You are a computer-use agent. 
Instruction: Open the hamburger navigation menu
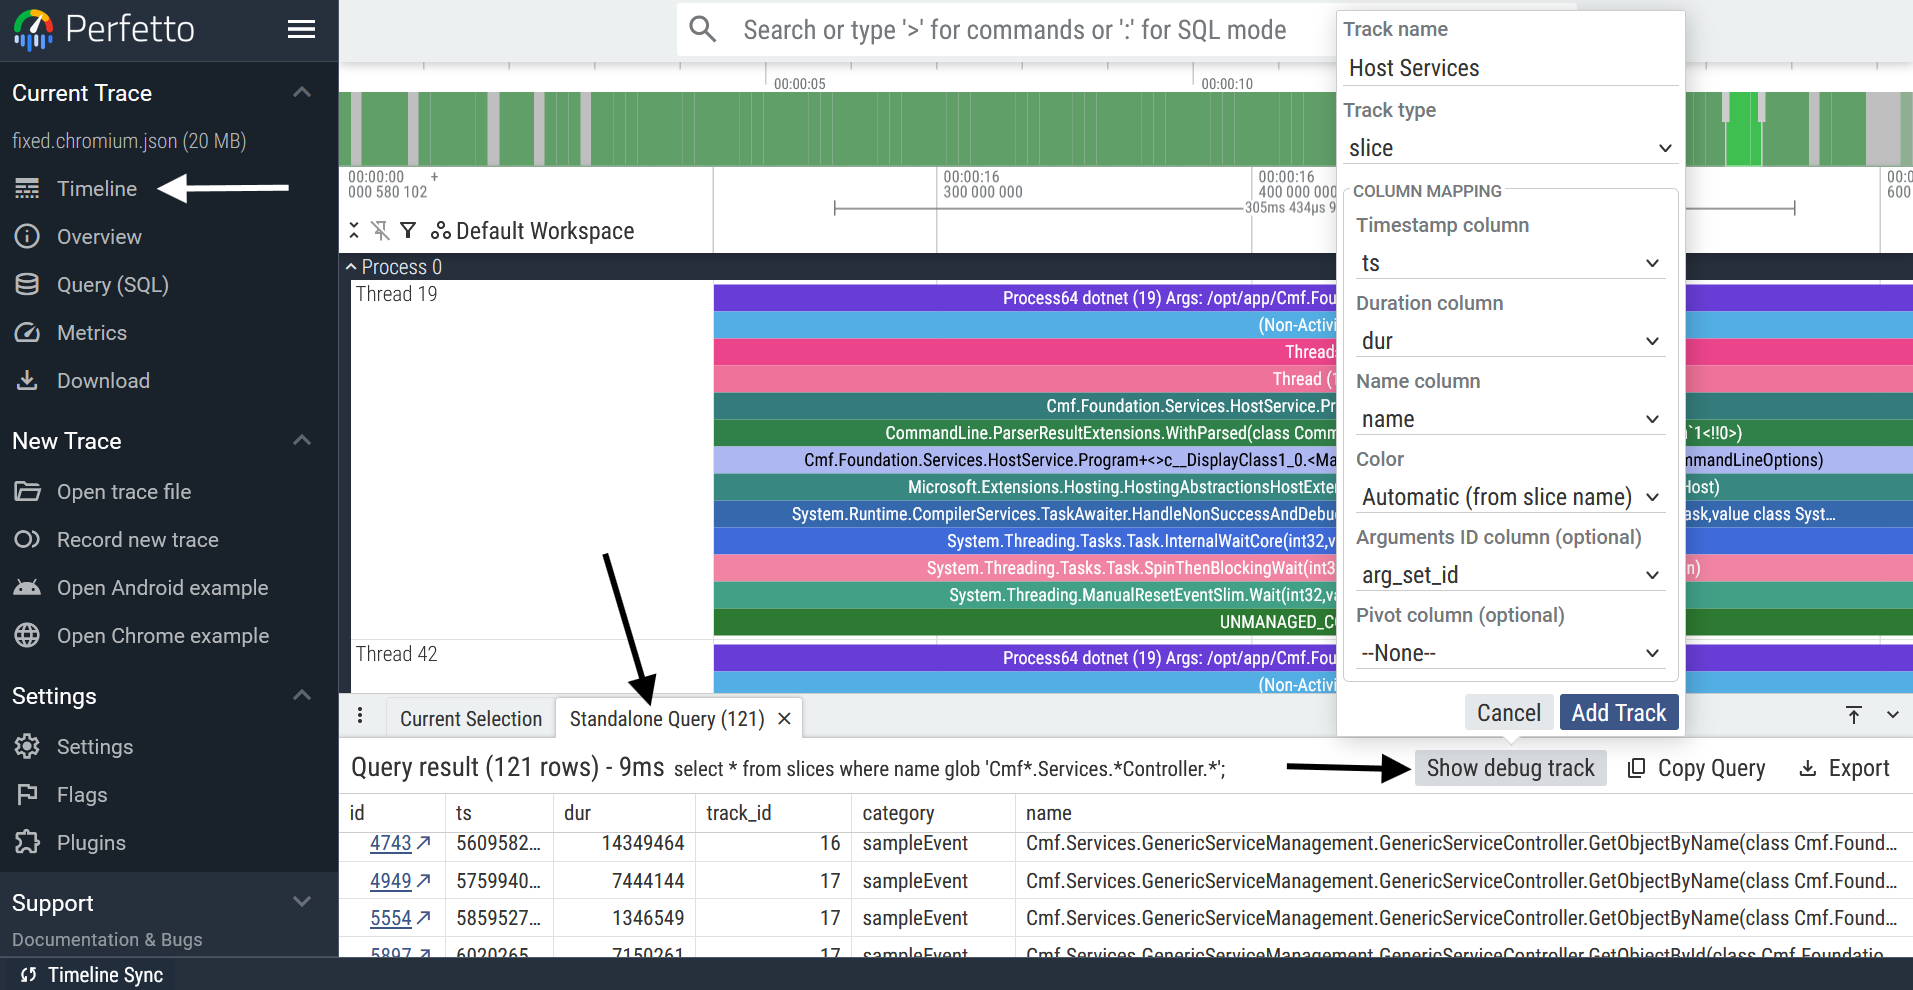pos(301,29)
